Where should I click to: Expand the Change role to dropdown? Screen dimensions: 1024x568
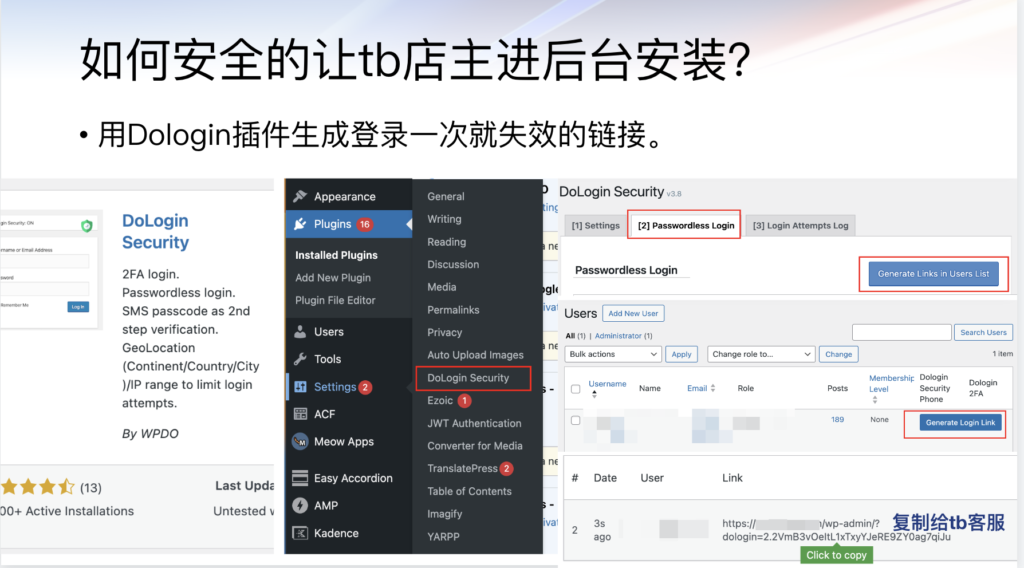tap(761, 354)
